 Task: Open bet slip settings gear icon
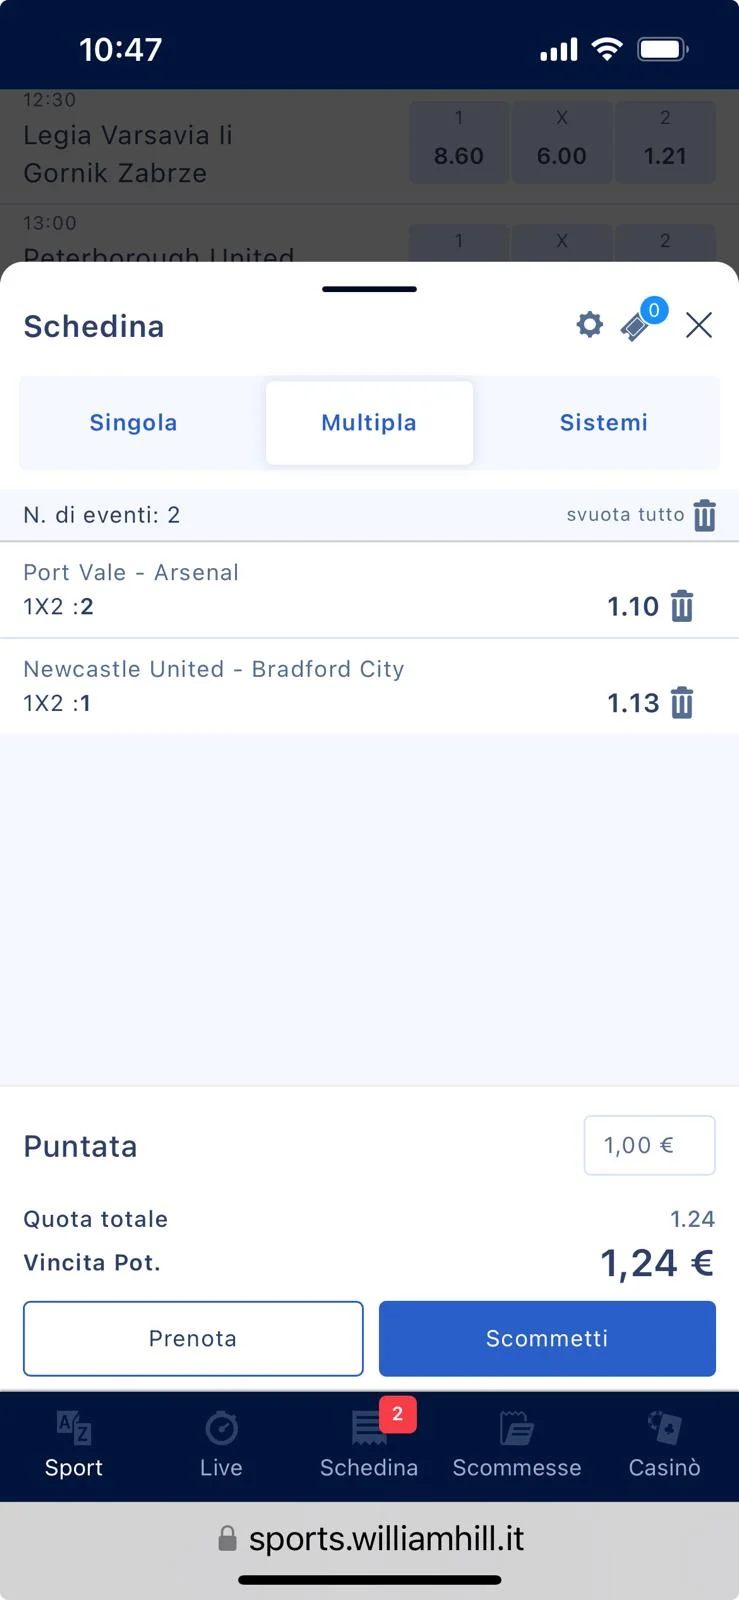(590, 325)
